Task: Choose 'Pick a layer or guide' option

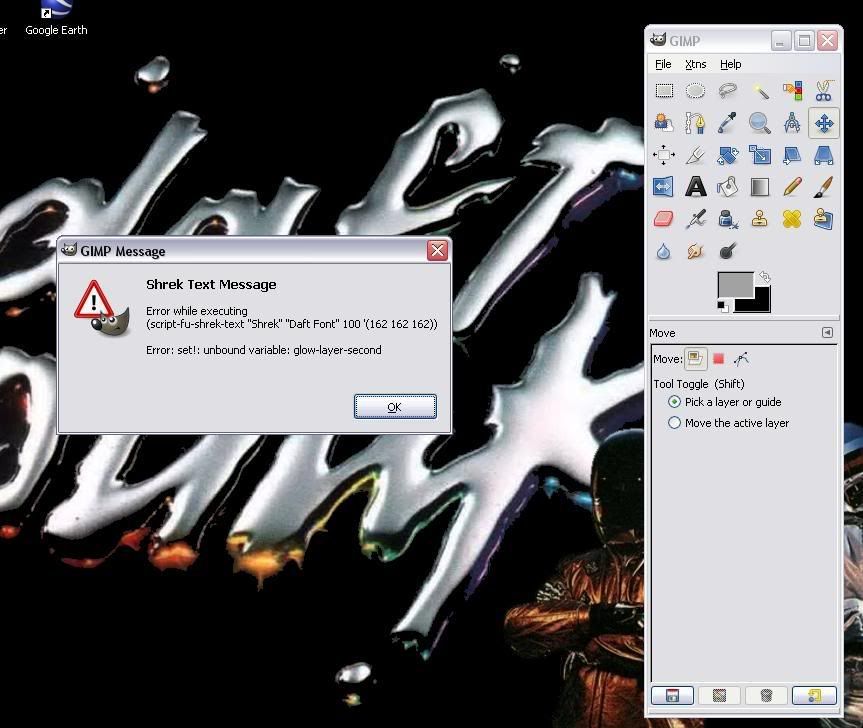Action: click(724, 402)
